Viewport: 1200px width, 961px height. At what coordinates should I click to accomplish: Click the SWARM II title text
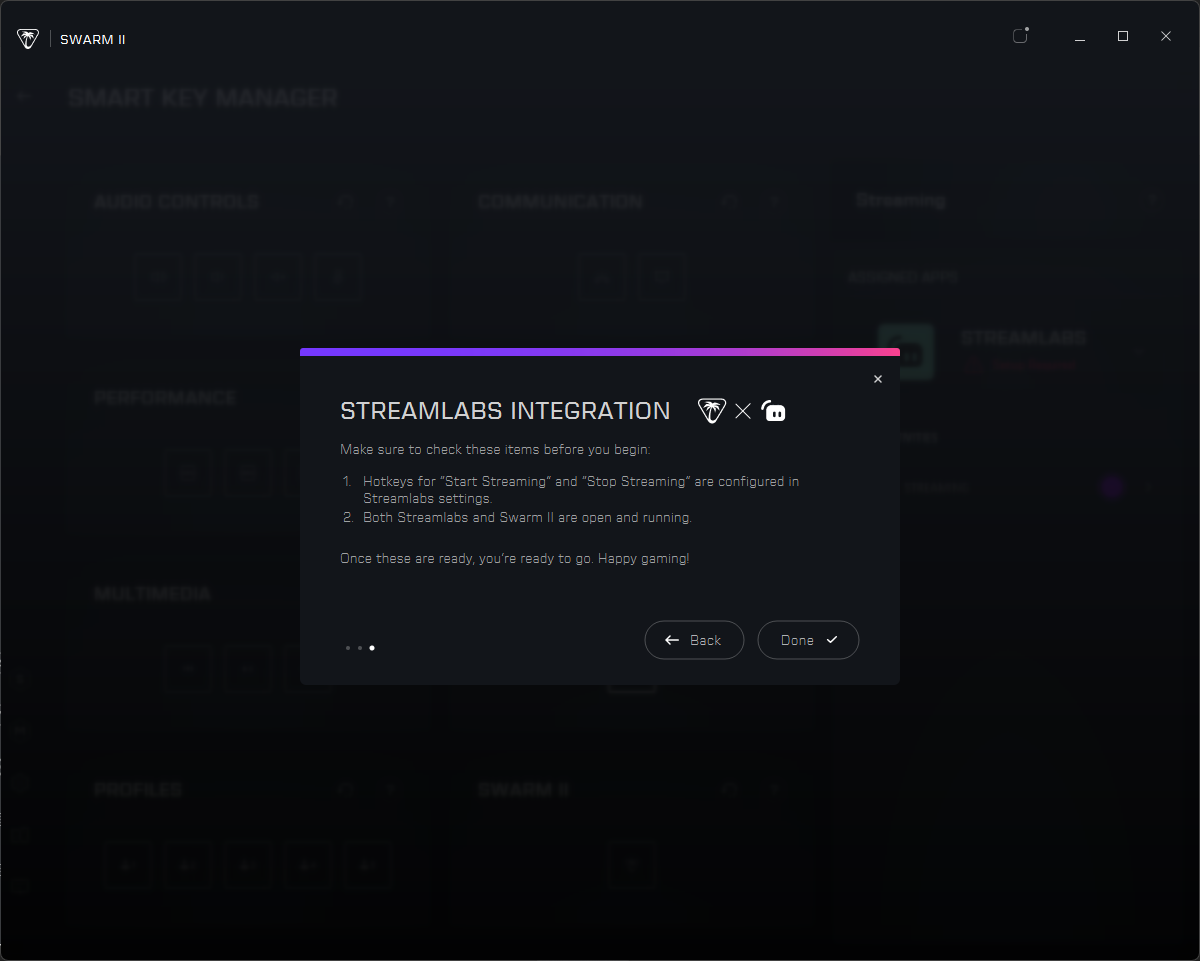(x=93, y=40)
